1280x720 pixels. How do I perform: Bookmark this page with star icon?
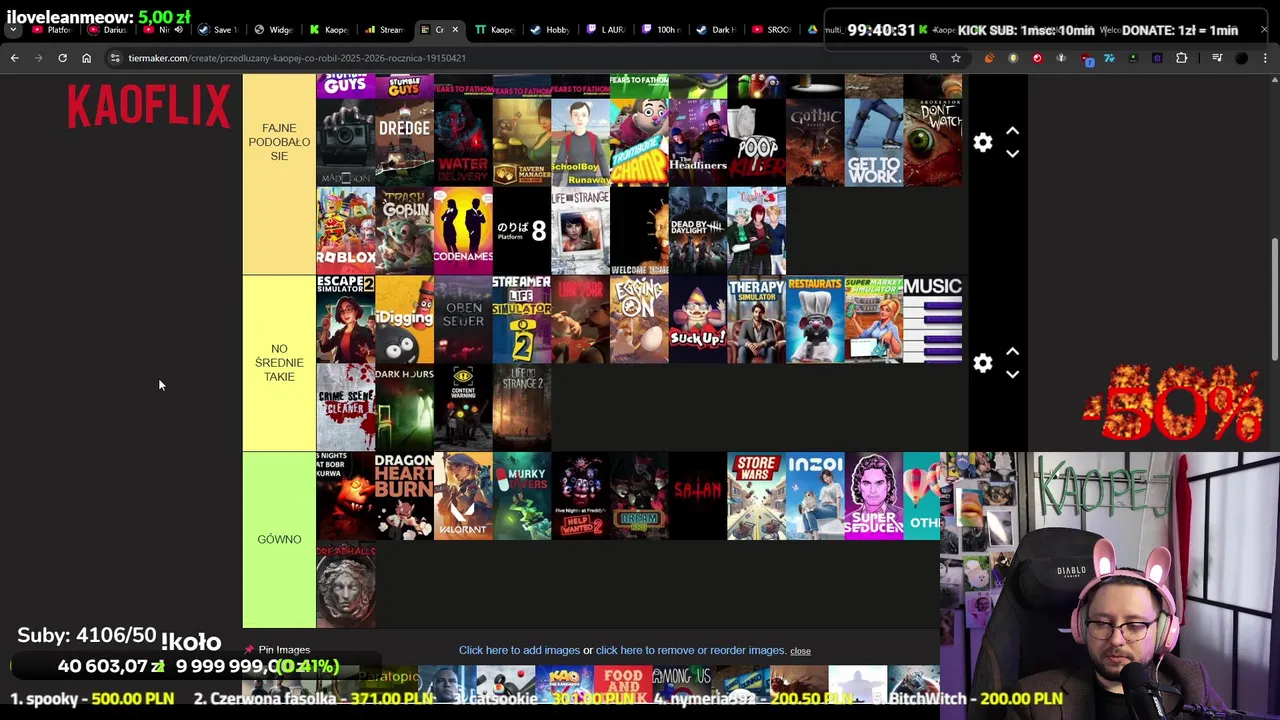(956, 58)
